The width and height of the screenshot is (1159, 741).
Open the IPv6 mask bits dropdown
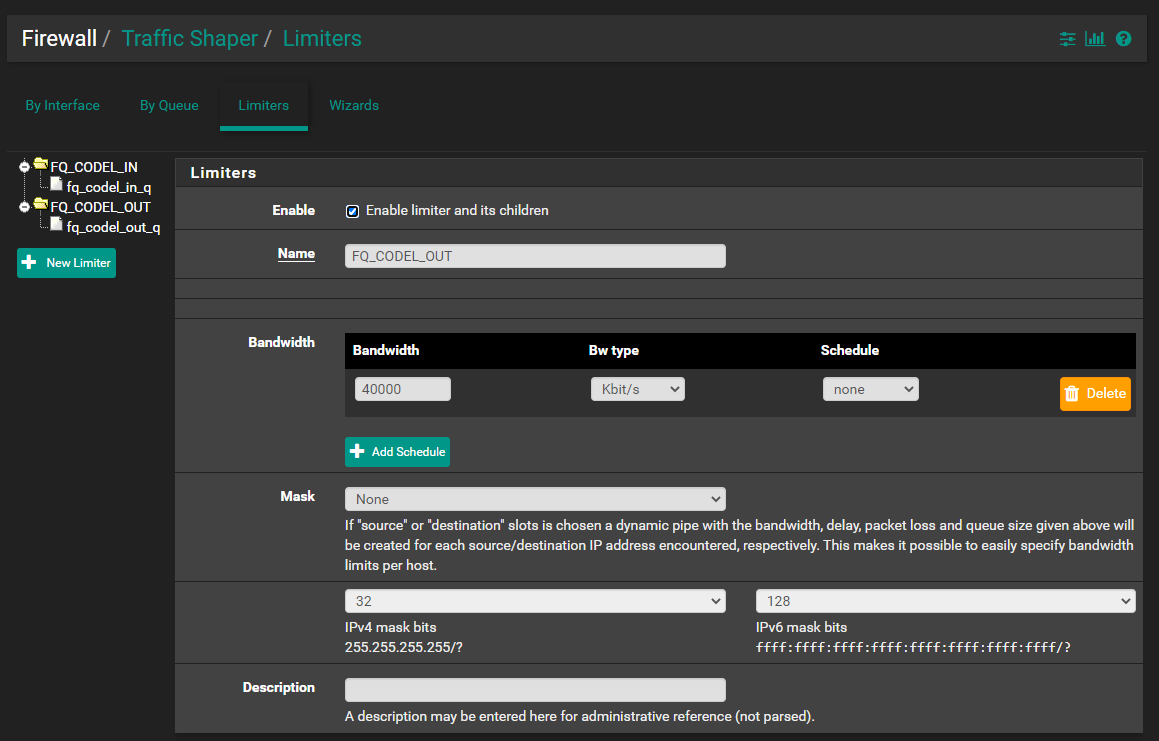(x=945, y=601)
